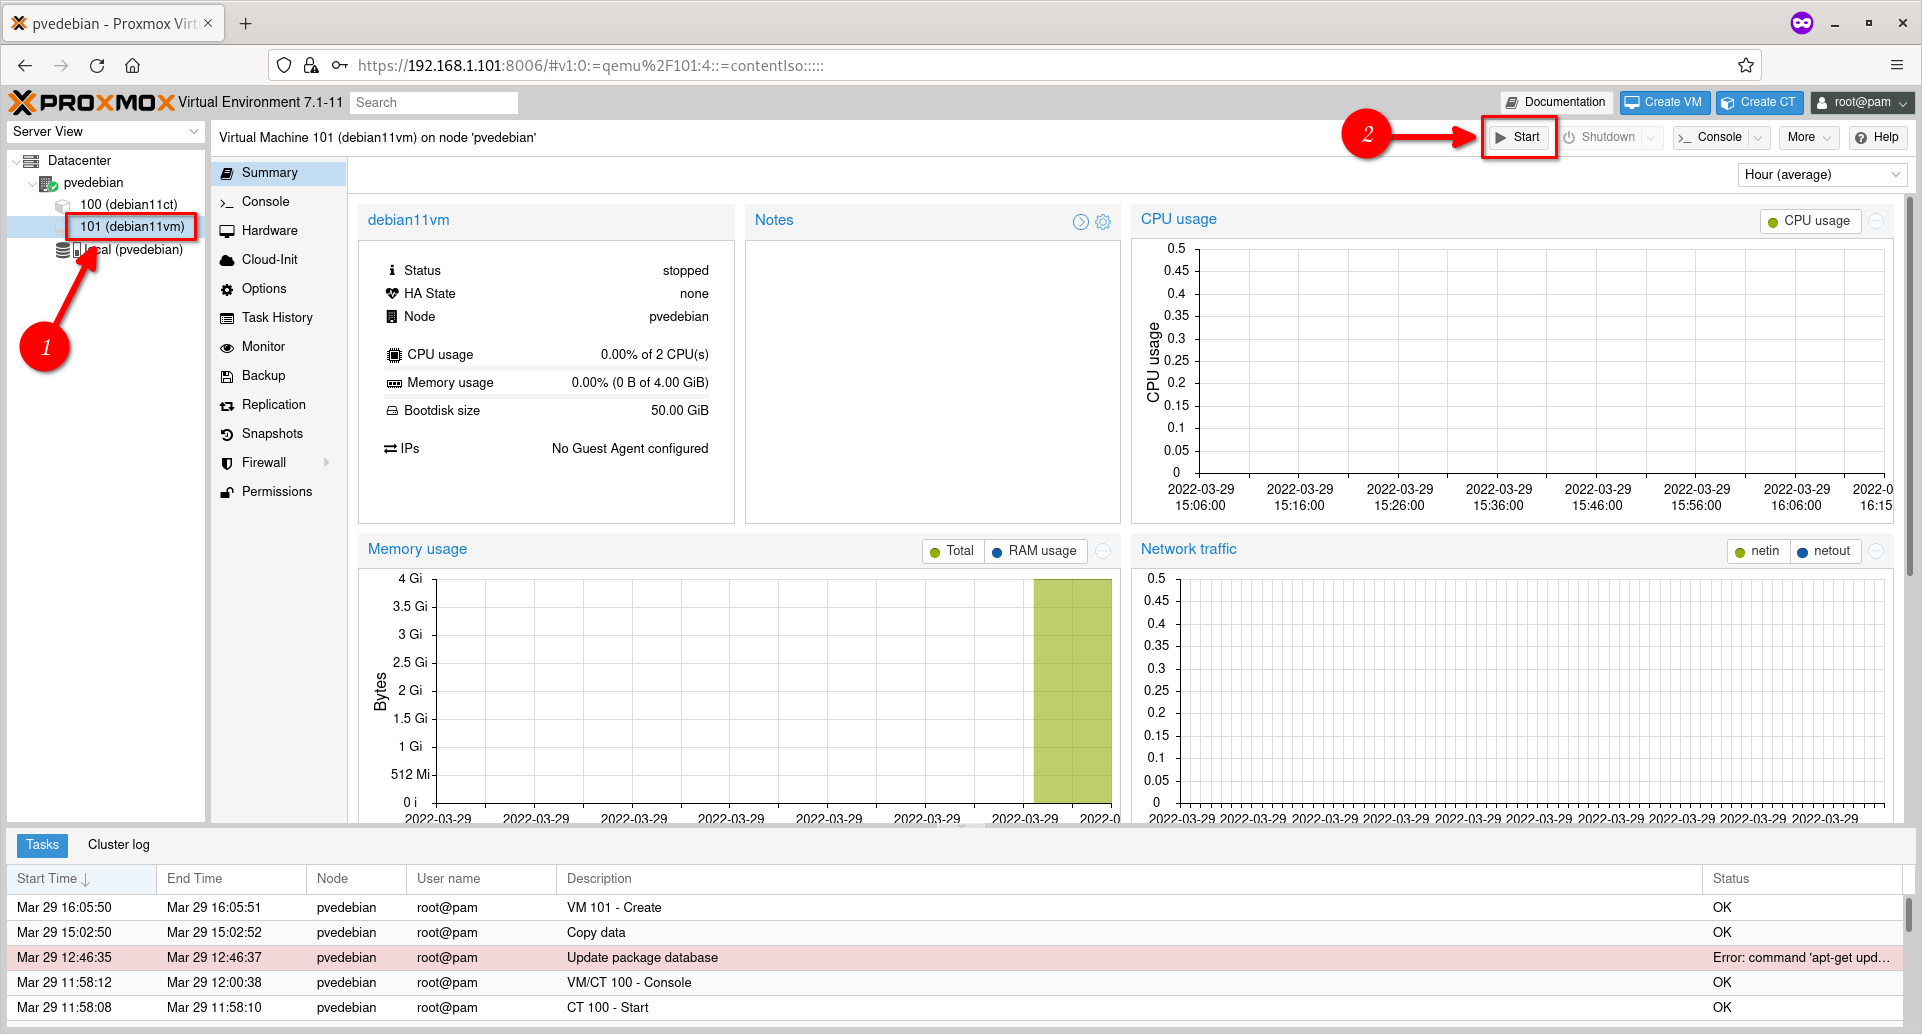
Task: Open root@pam user menu
Action: point(1862,102)
